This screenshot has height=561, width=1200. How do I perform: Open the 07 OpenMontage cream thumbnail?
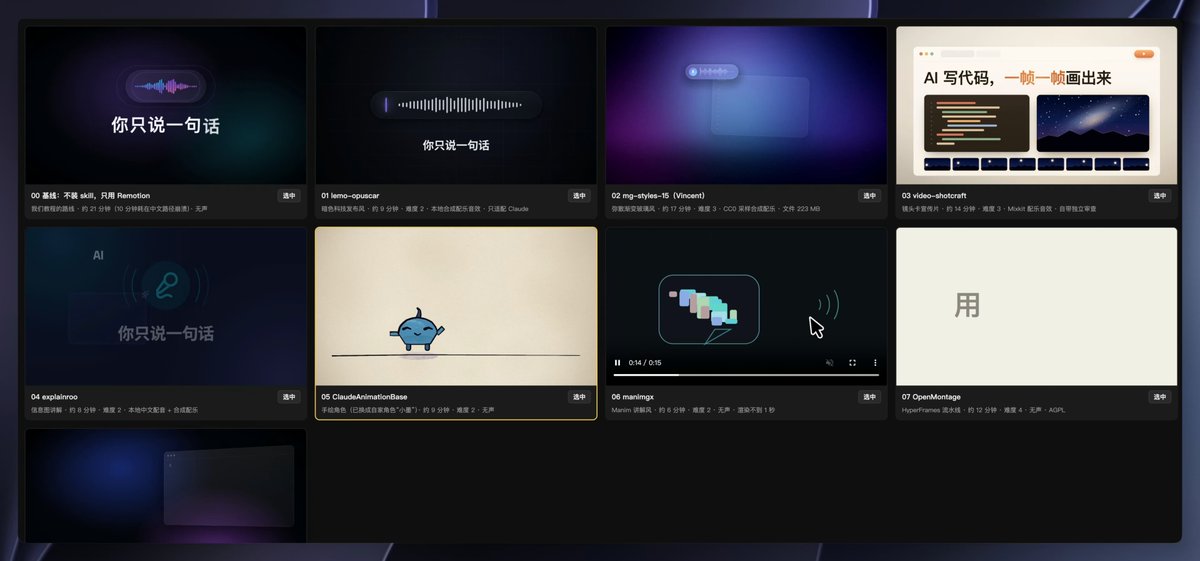pos(1037,307)
